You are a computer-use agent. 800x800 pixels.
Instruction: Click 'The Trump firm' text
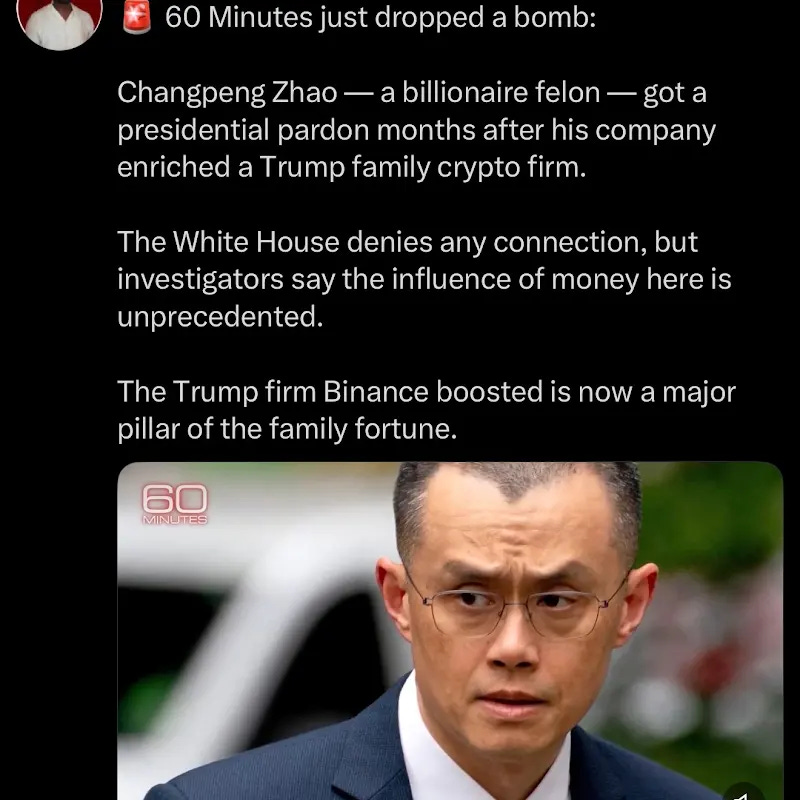(x=217, y=392)
